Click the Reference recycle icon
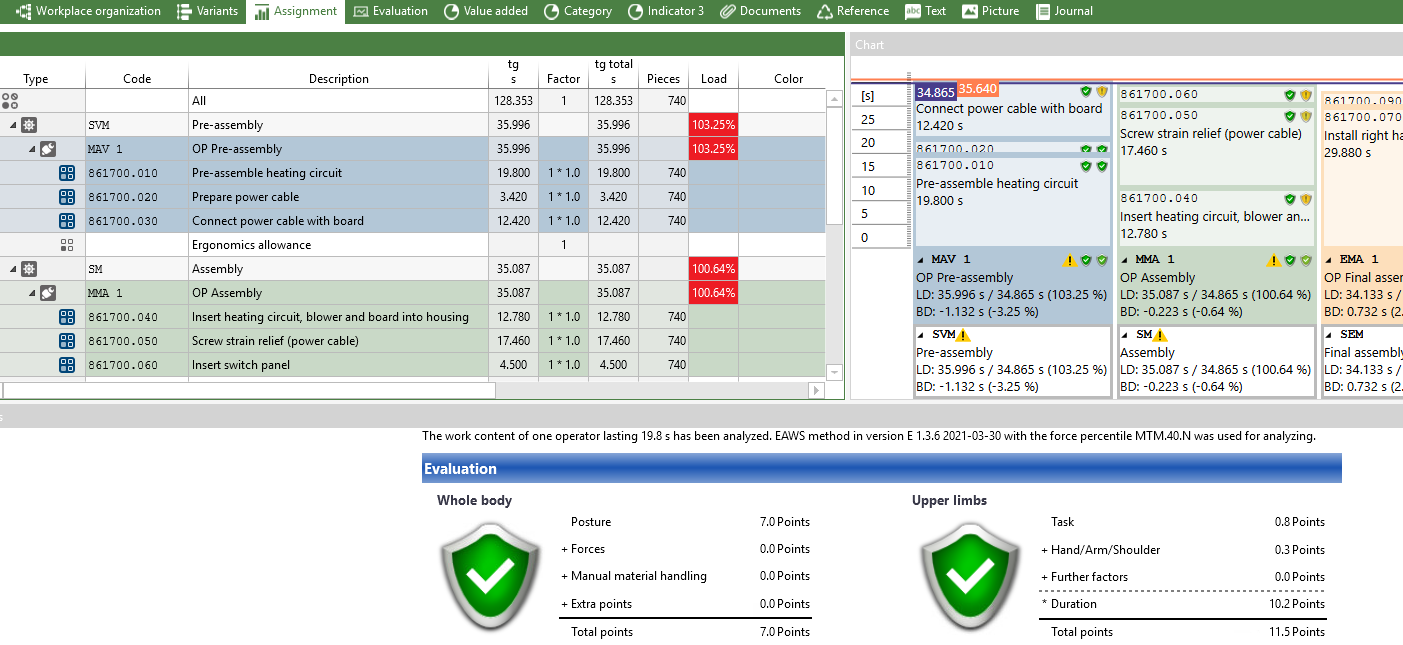The image size is (1403, 645). tap(825, 12)
